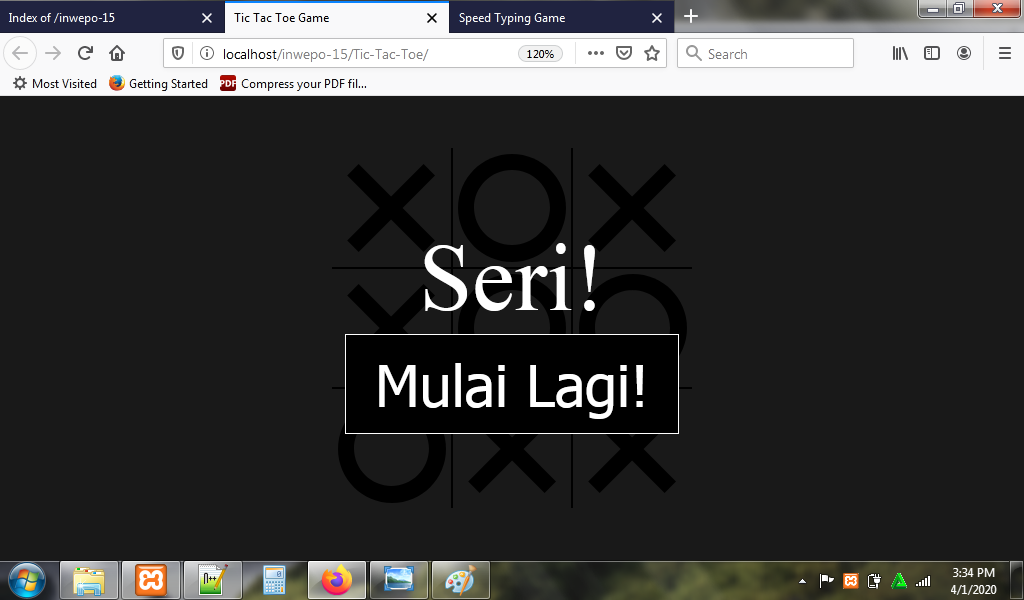Select Firefox in the taskbar
This screenshot has height=600, width=1024.
point(337,580)
